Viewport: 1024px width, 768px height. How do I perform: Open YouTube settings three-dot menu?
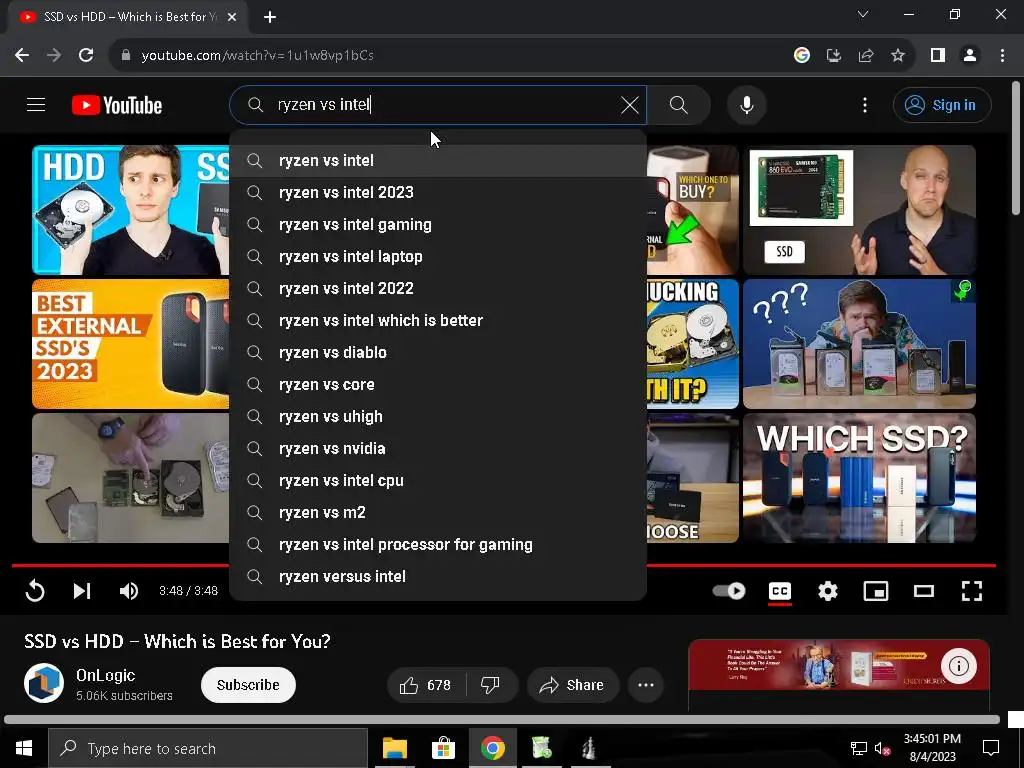(x=865, y=104)
